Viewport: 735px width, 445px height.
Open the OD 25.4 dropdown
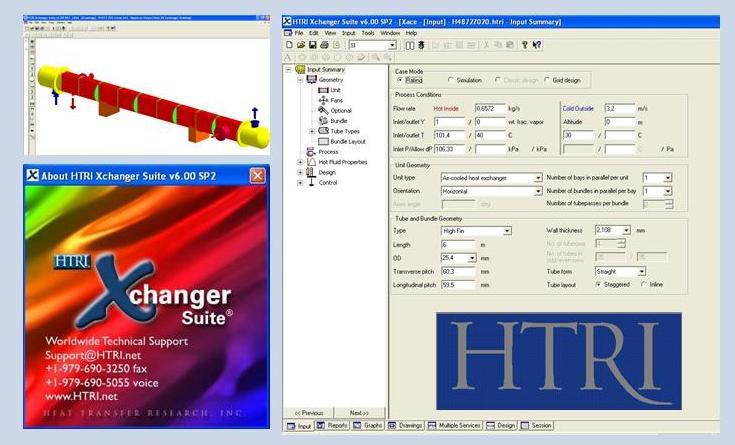472,258
